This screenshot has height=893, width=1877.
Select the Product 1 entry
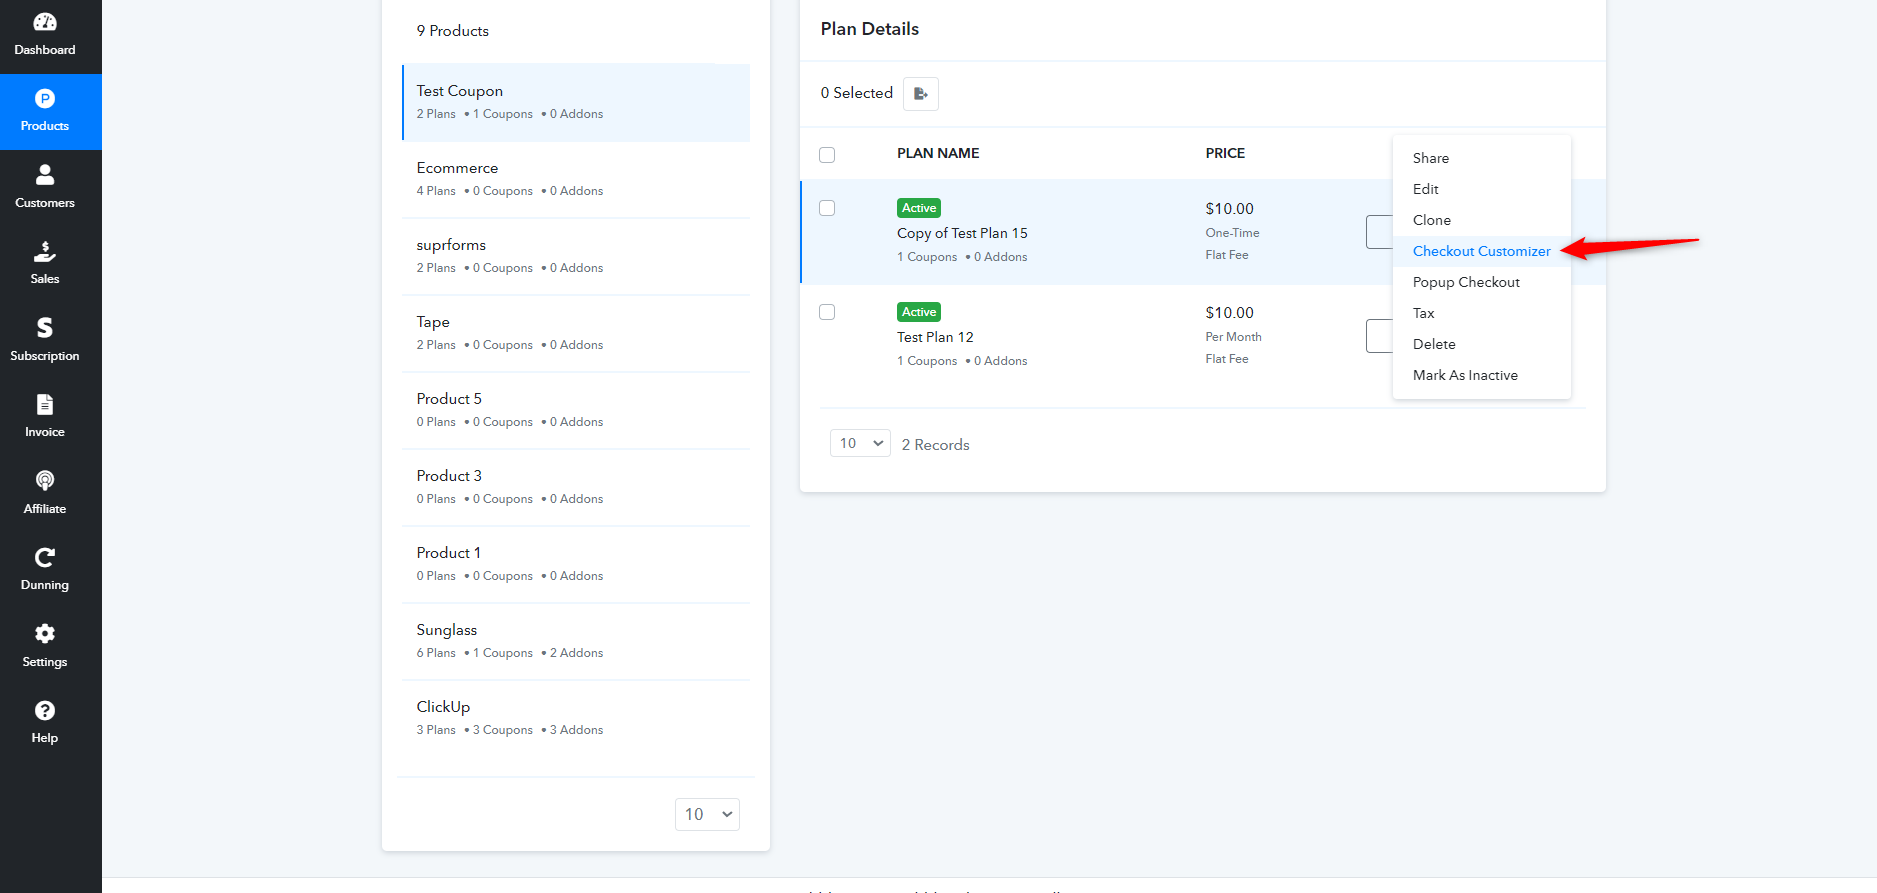click(x=576, y=564)
